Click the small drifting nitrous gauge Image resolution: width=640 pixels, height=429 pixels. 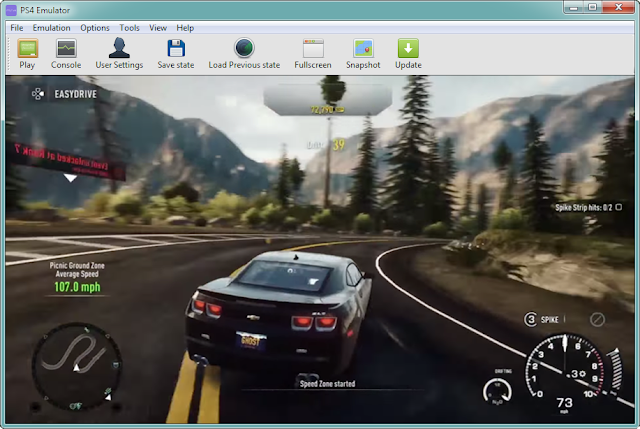498,392
